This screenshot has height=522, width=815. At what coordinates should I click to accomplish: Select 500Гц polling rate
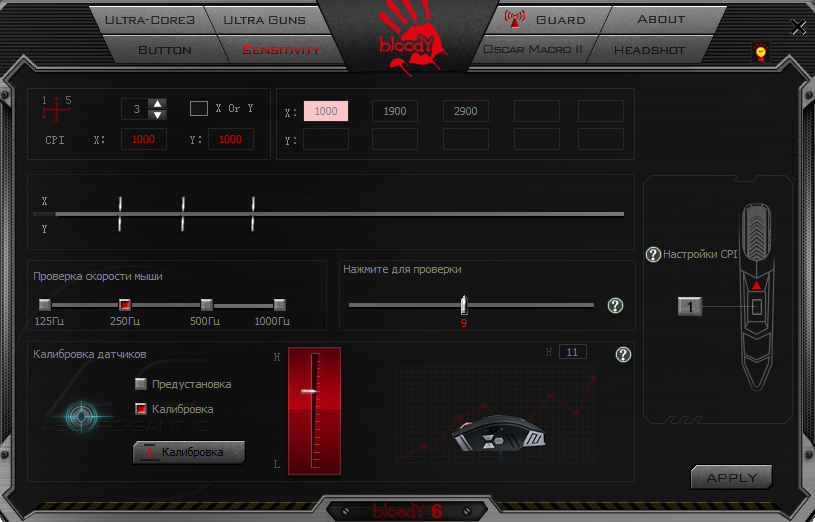point(206,305)
